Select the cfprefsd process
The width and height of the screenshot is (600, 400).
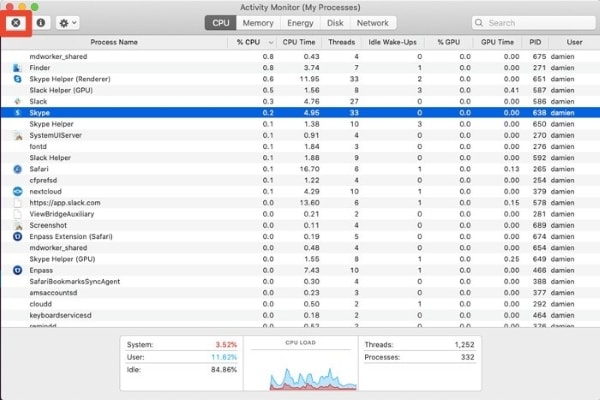[300, 180]
